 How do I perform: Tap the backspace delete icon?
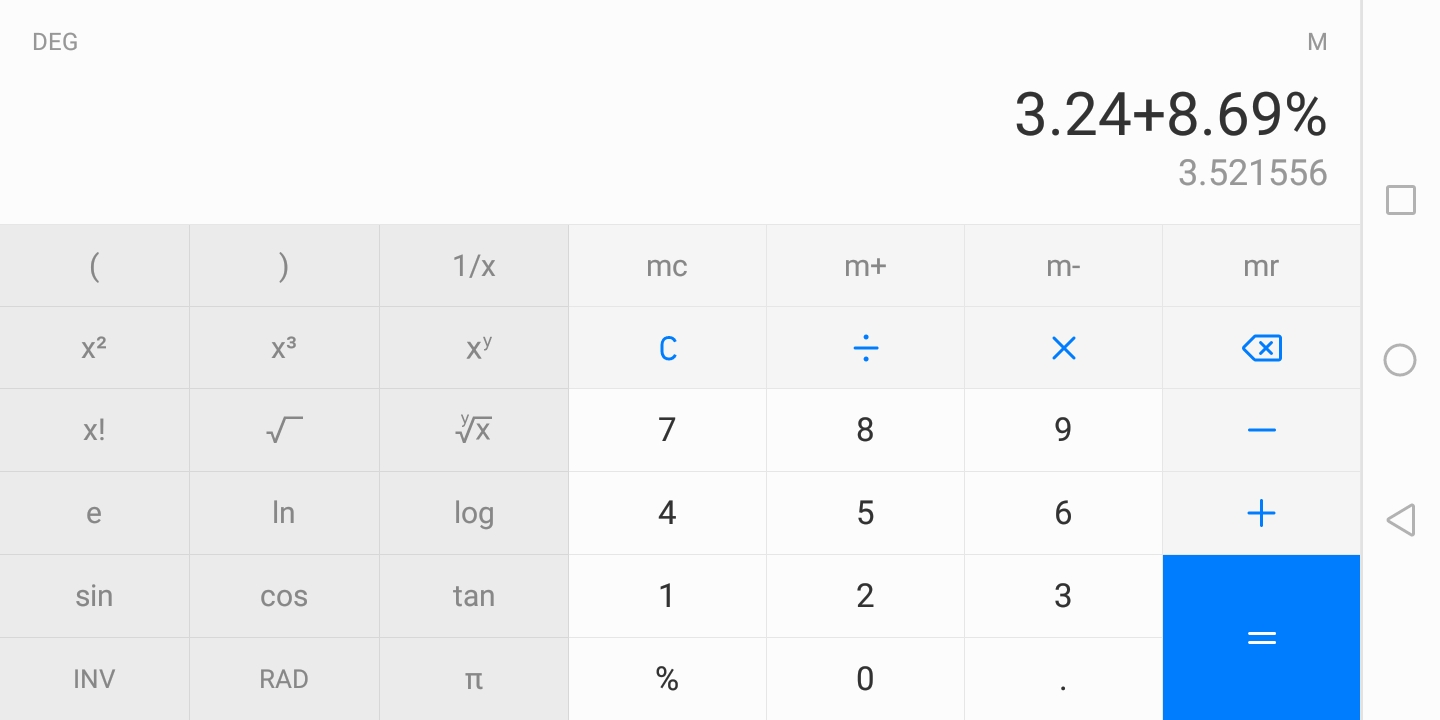(x=1261, y=348)
